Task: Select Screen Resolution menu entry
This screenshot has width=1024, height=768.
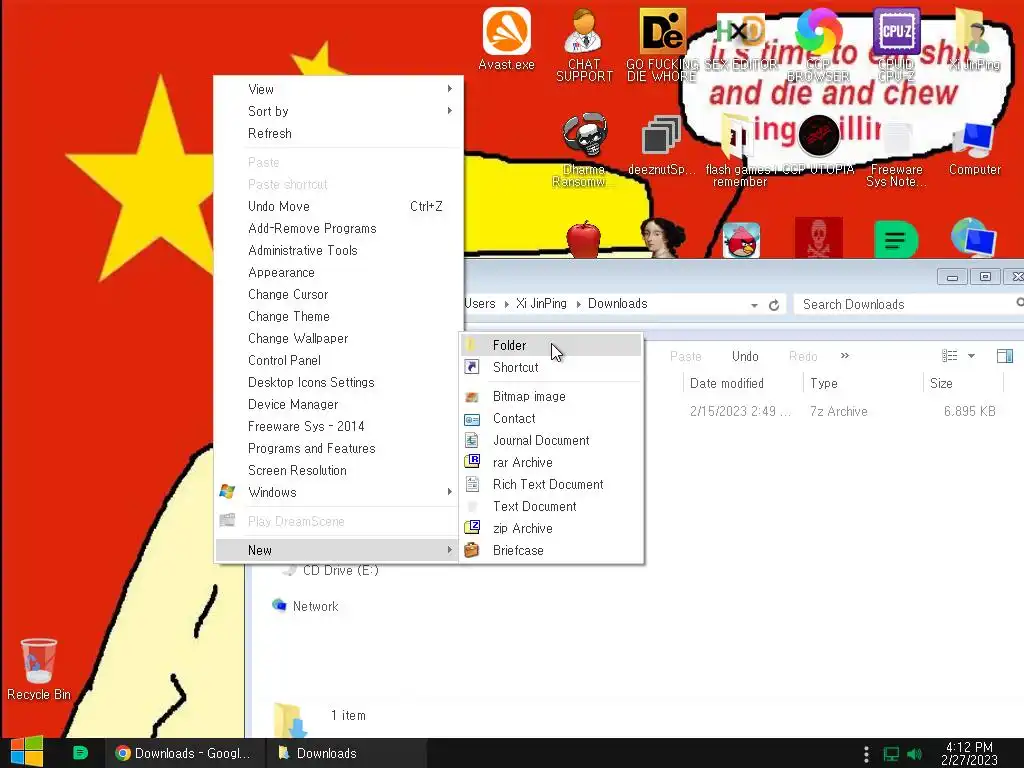Action: (x=339, y=470)
